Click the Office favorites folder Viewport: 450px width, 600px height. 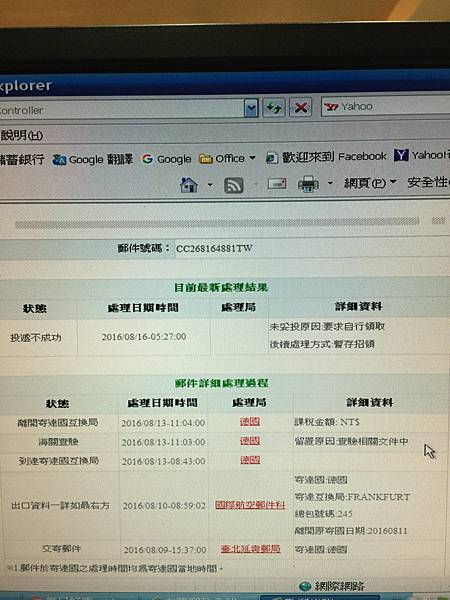(x=223, y=158)
